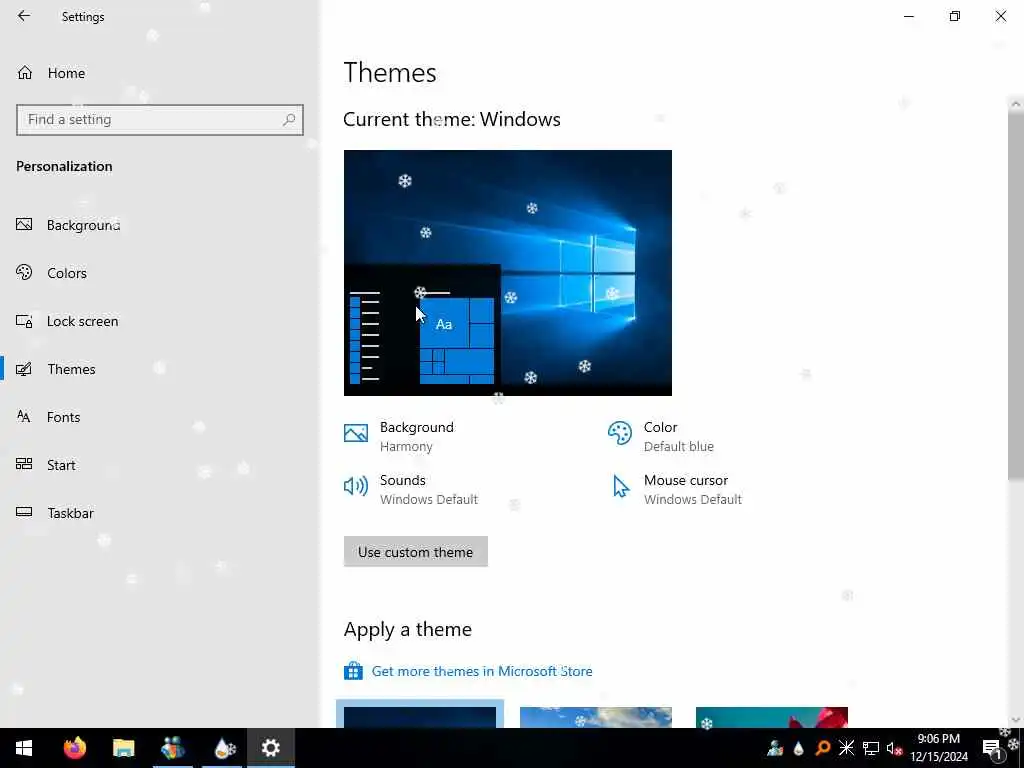Click the orange magnifier tray icon
The image size is (1024, 768).
pyautogui.click(x=823, y=748)
